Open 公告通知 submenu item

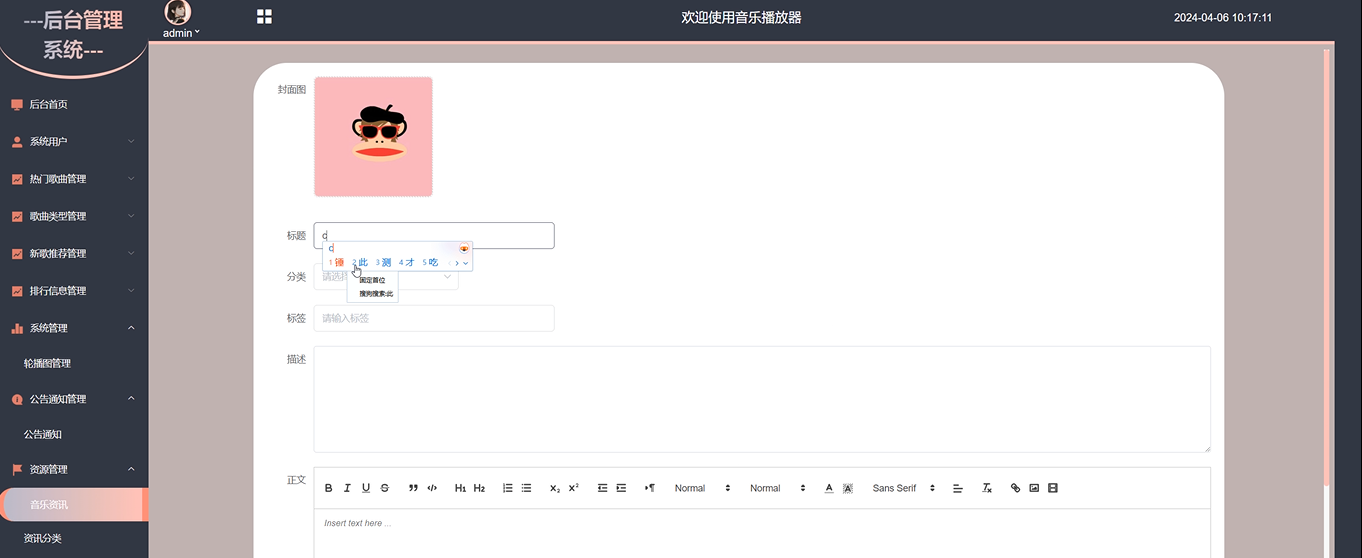click(74, 434)
